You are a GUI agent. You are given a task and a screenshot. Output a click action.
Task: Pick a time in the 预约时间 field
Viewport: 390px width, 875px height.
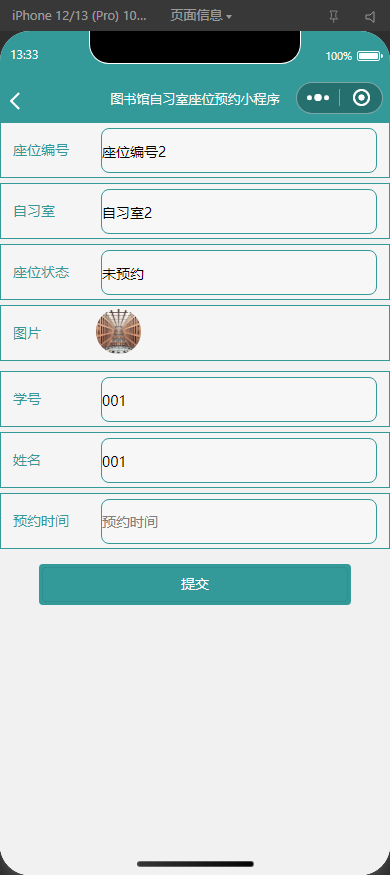point(239,521)
